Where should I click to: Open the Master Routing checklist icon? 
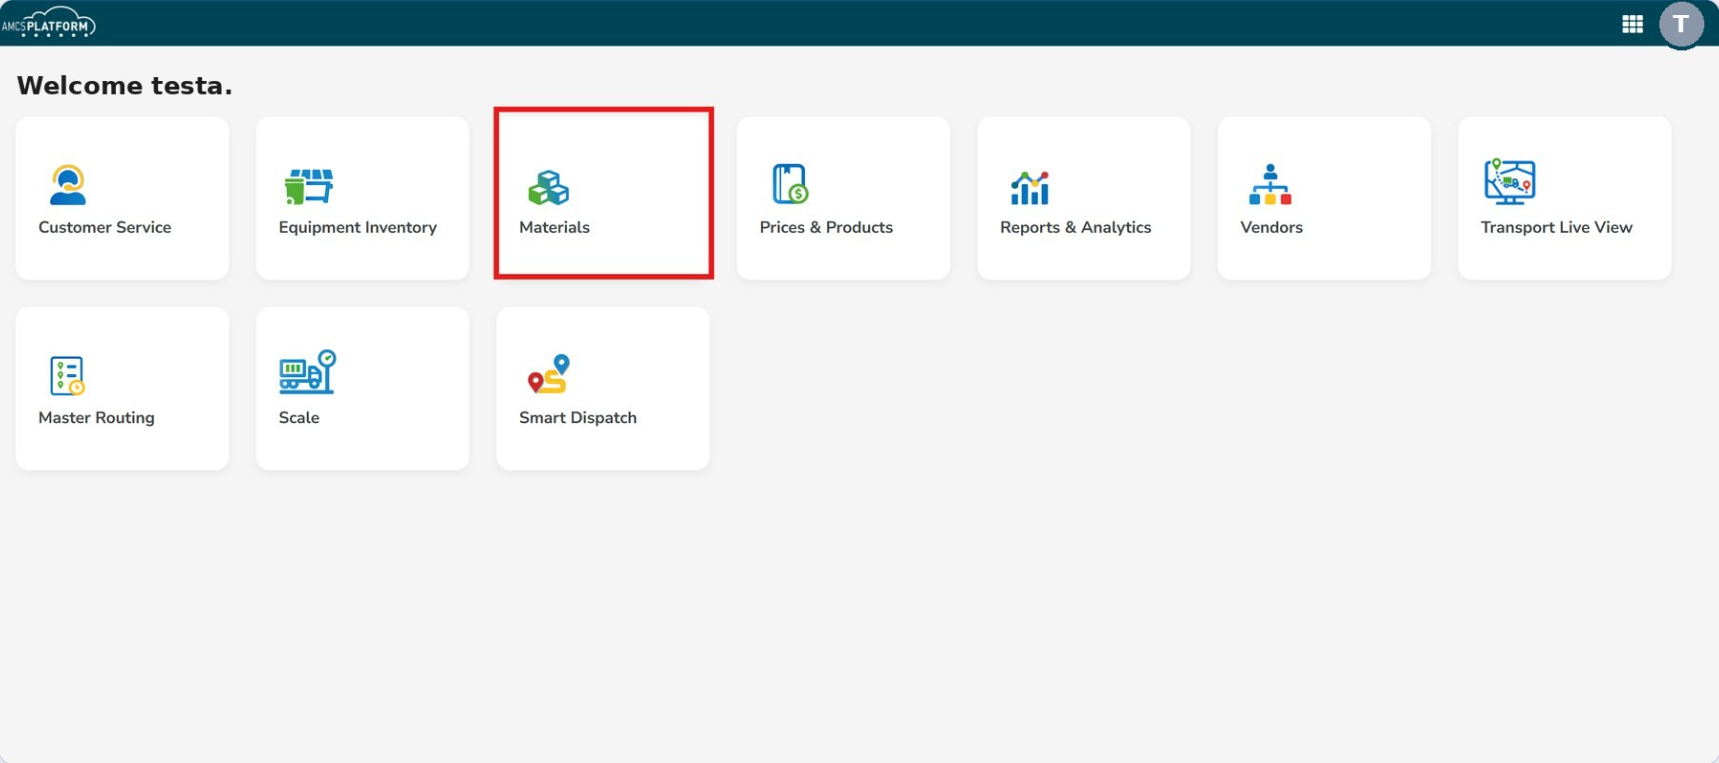[67, 376]
